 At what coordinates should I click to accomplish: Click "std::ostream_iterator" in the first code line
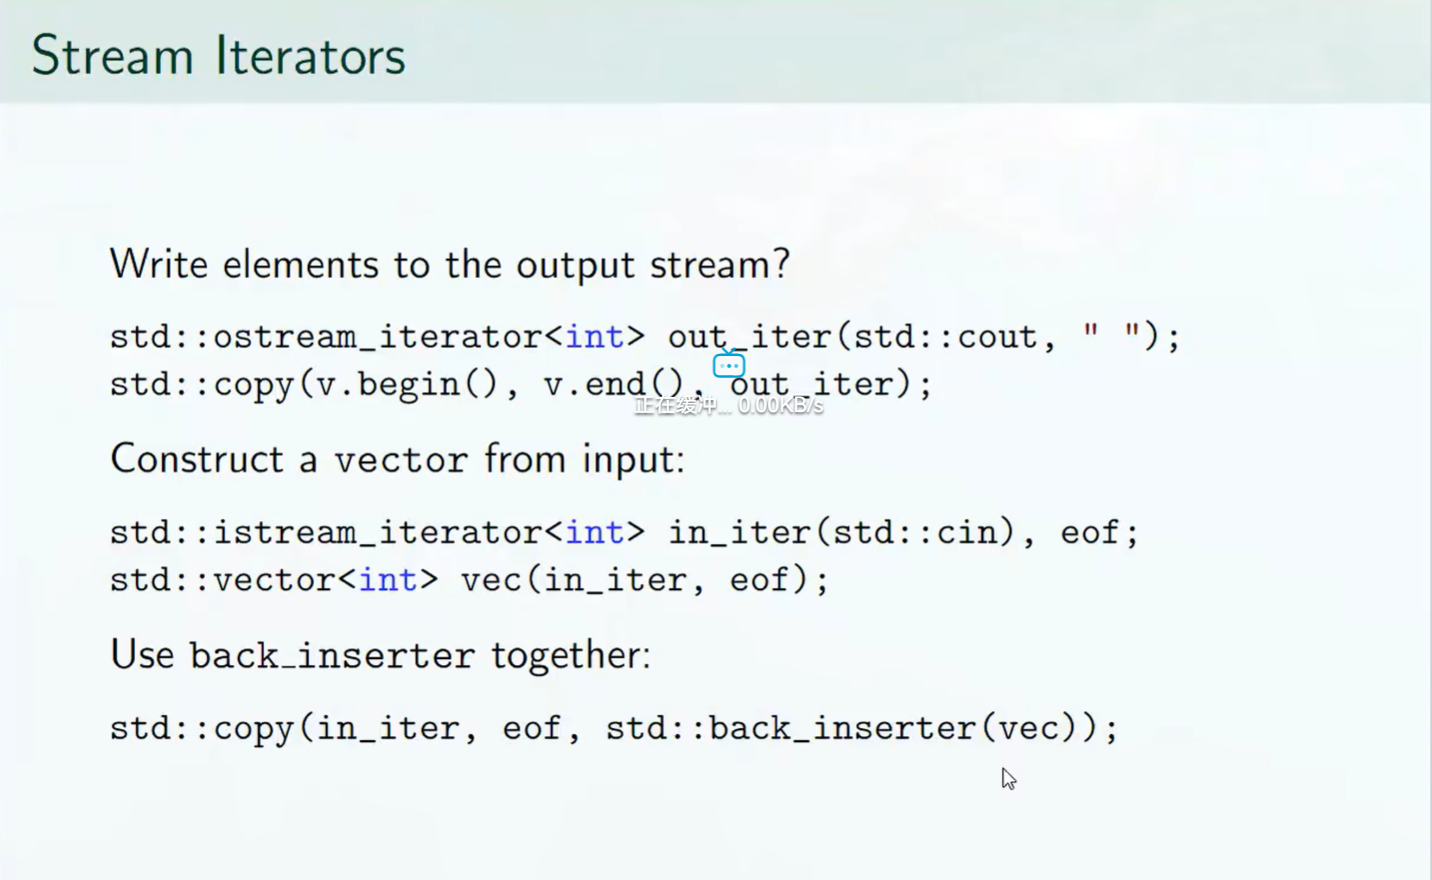326,337
